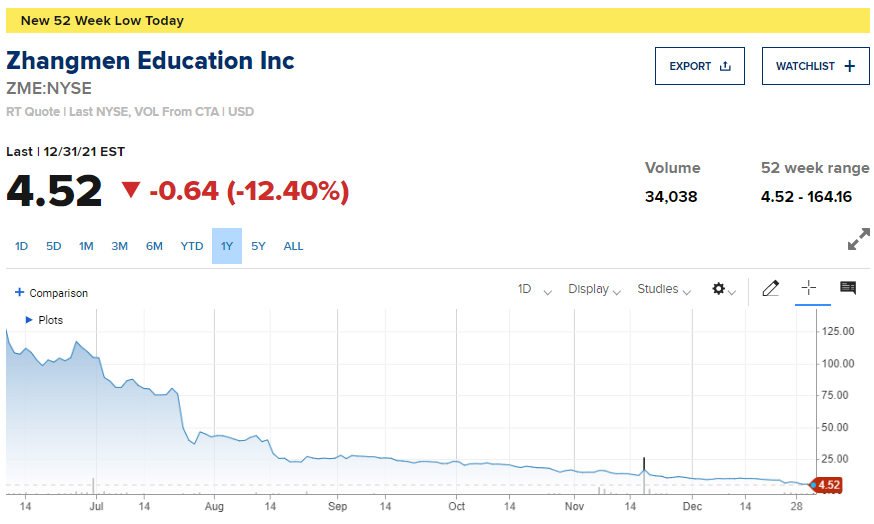Click the Oct date axis label
Viewport: 874px width, 524px height.
tap(457, 506)
